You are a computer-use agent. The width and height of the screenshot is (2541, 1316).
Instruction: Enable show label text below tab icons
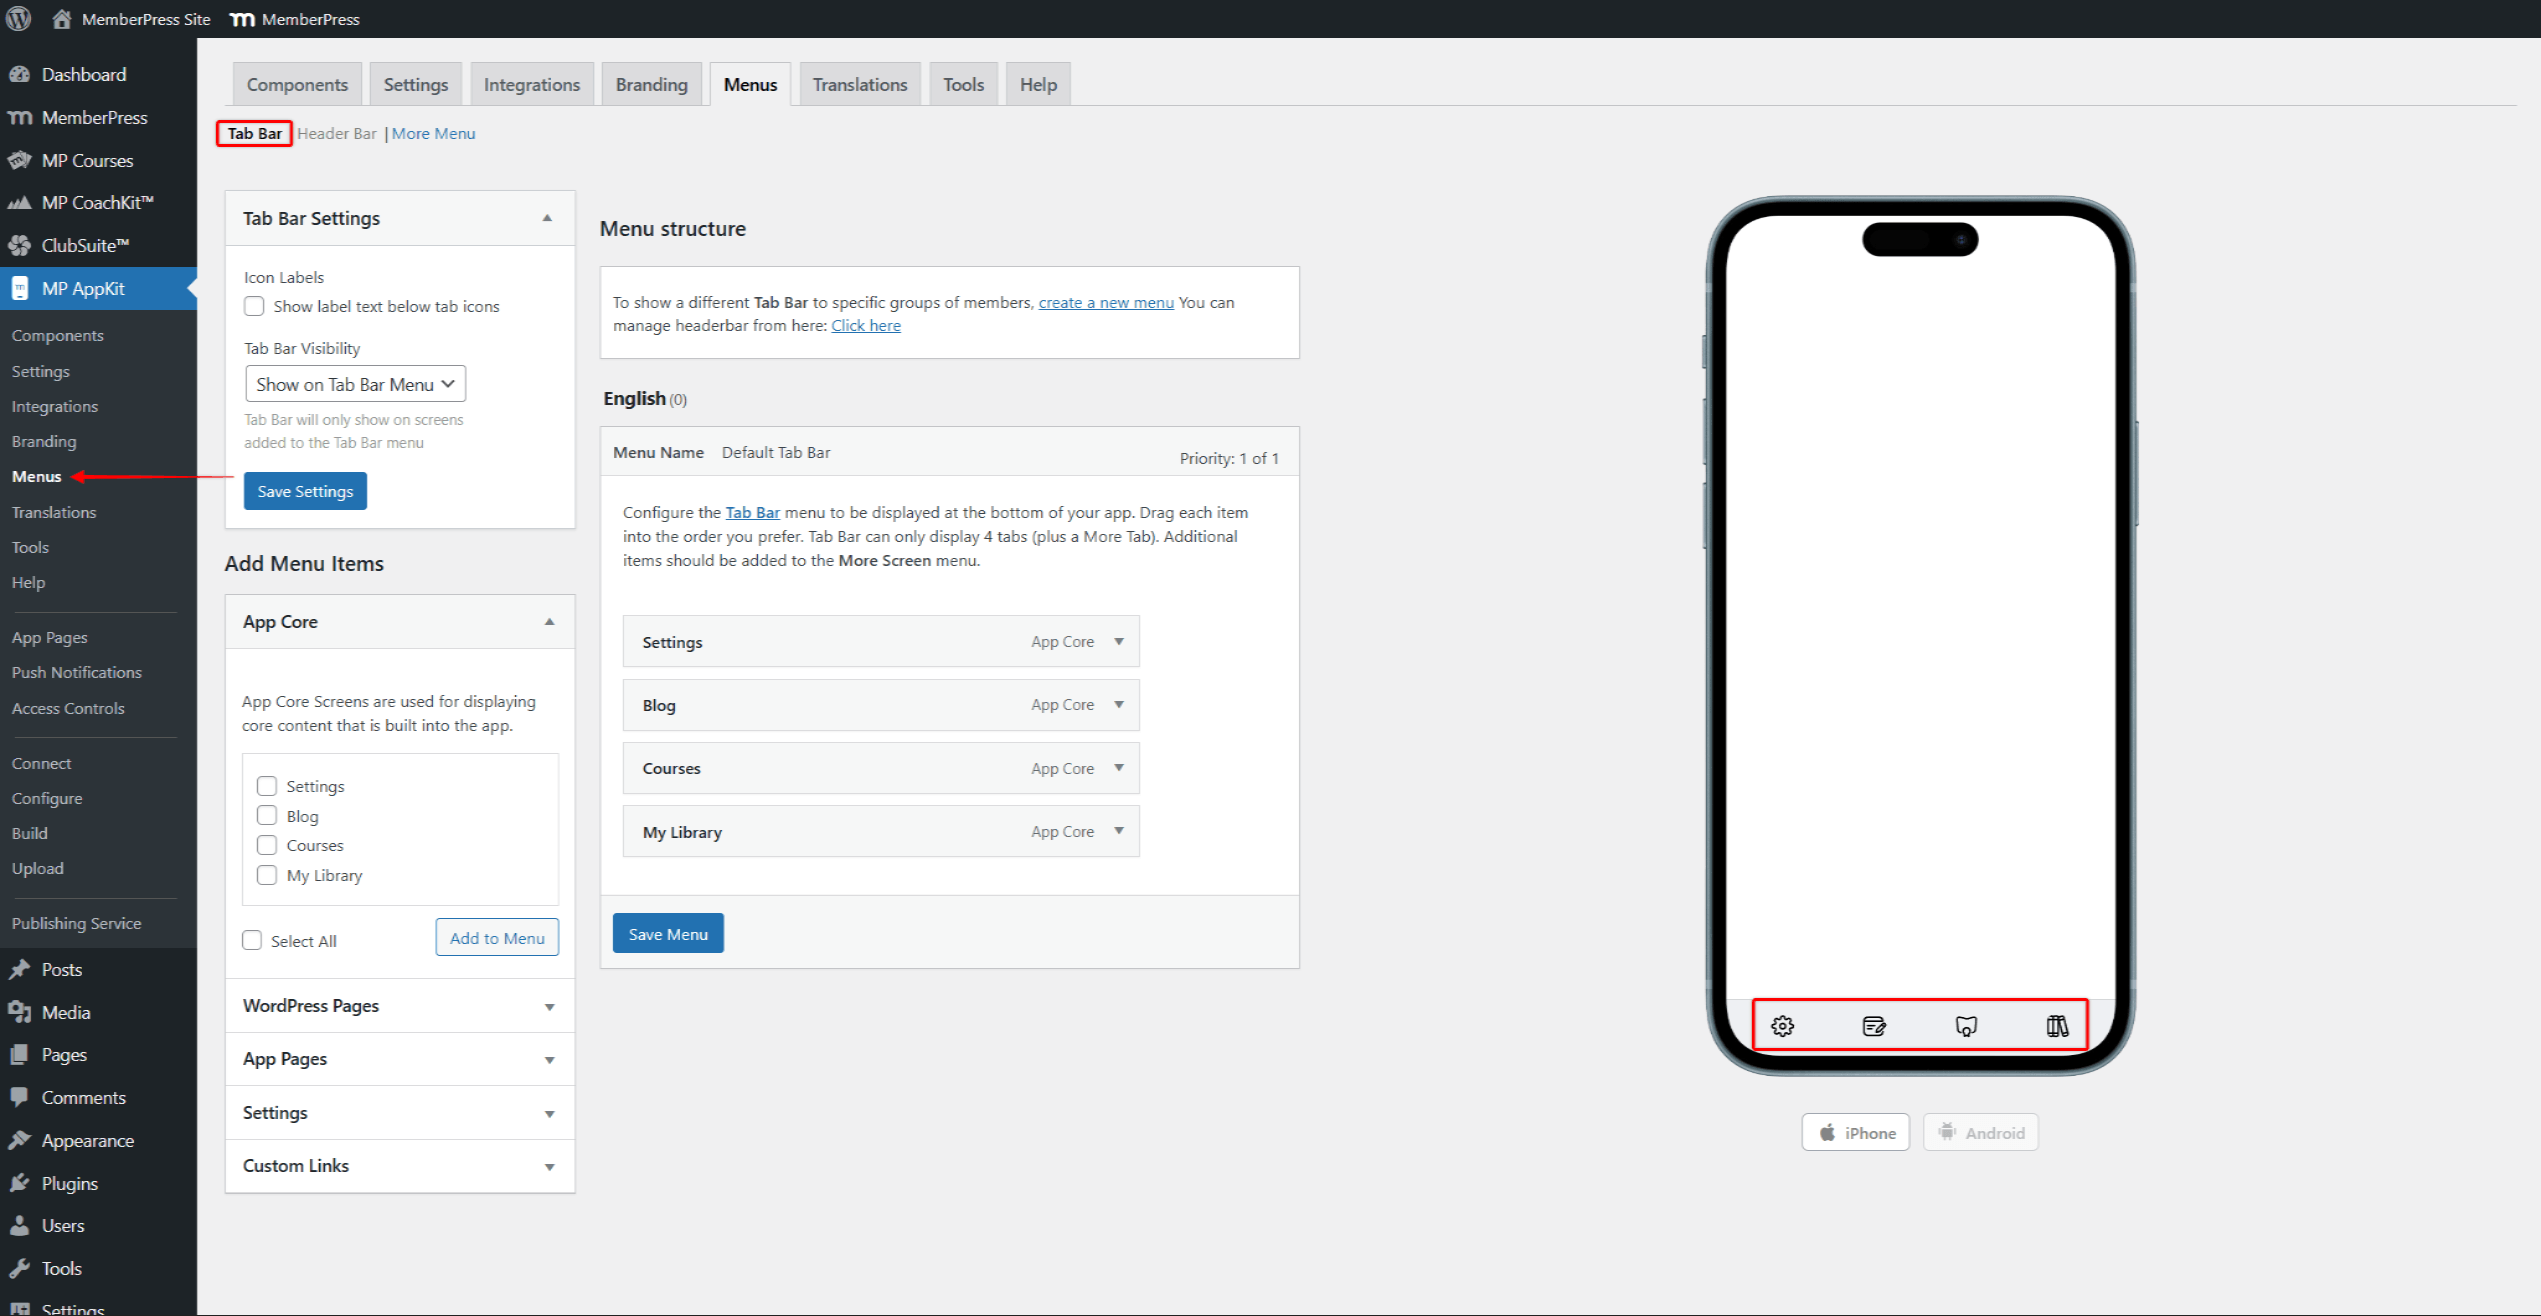(255, 307)
